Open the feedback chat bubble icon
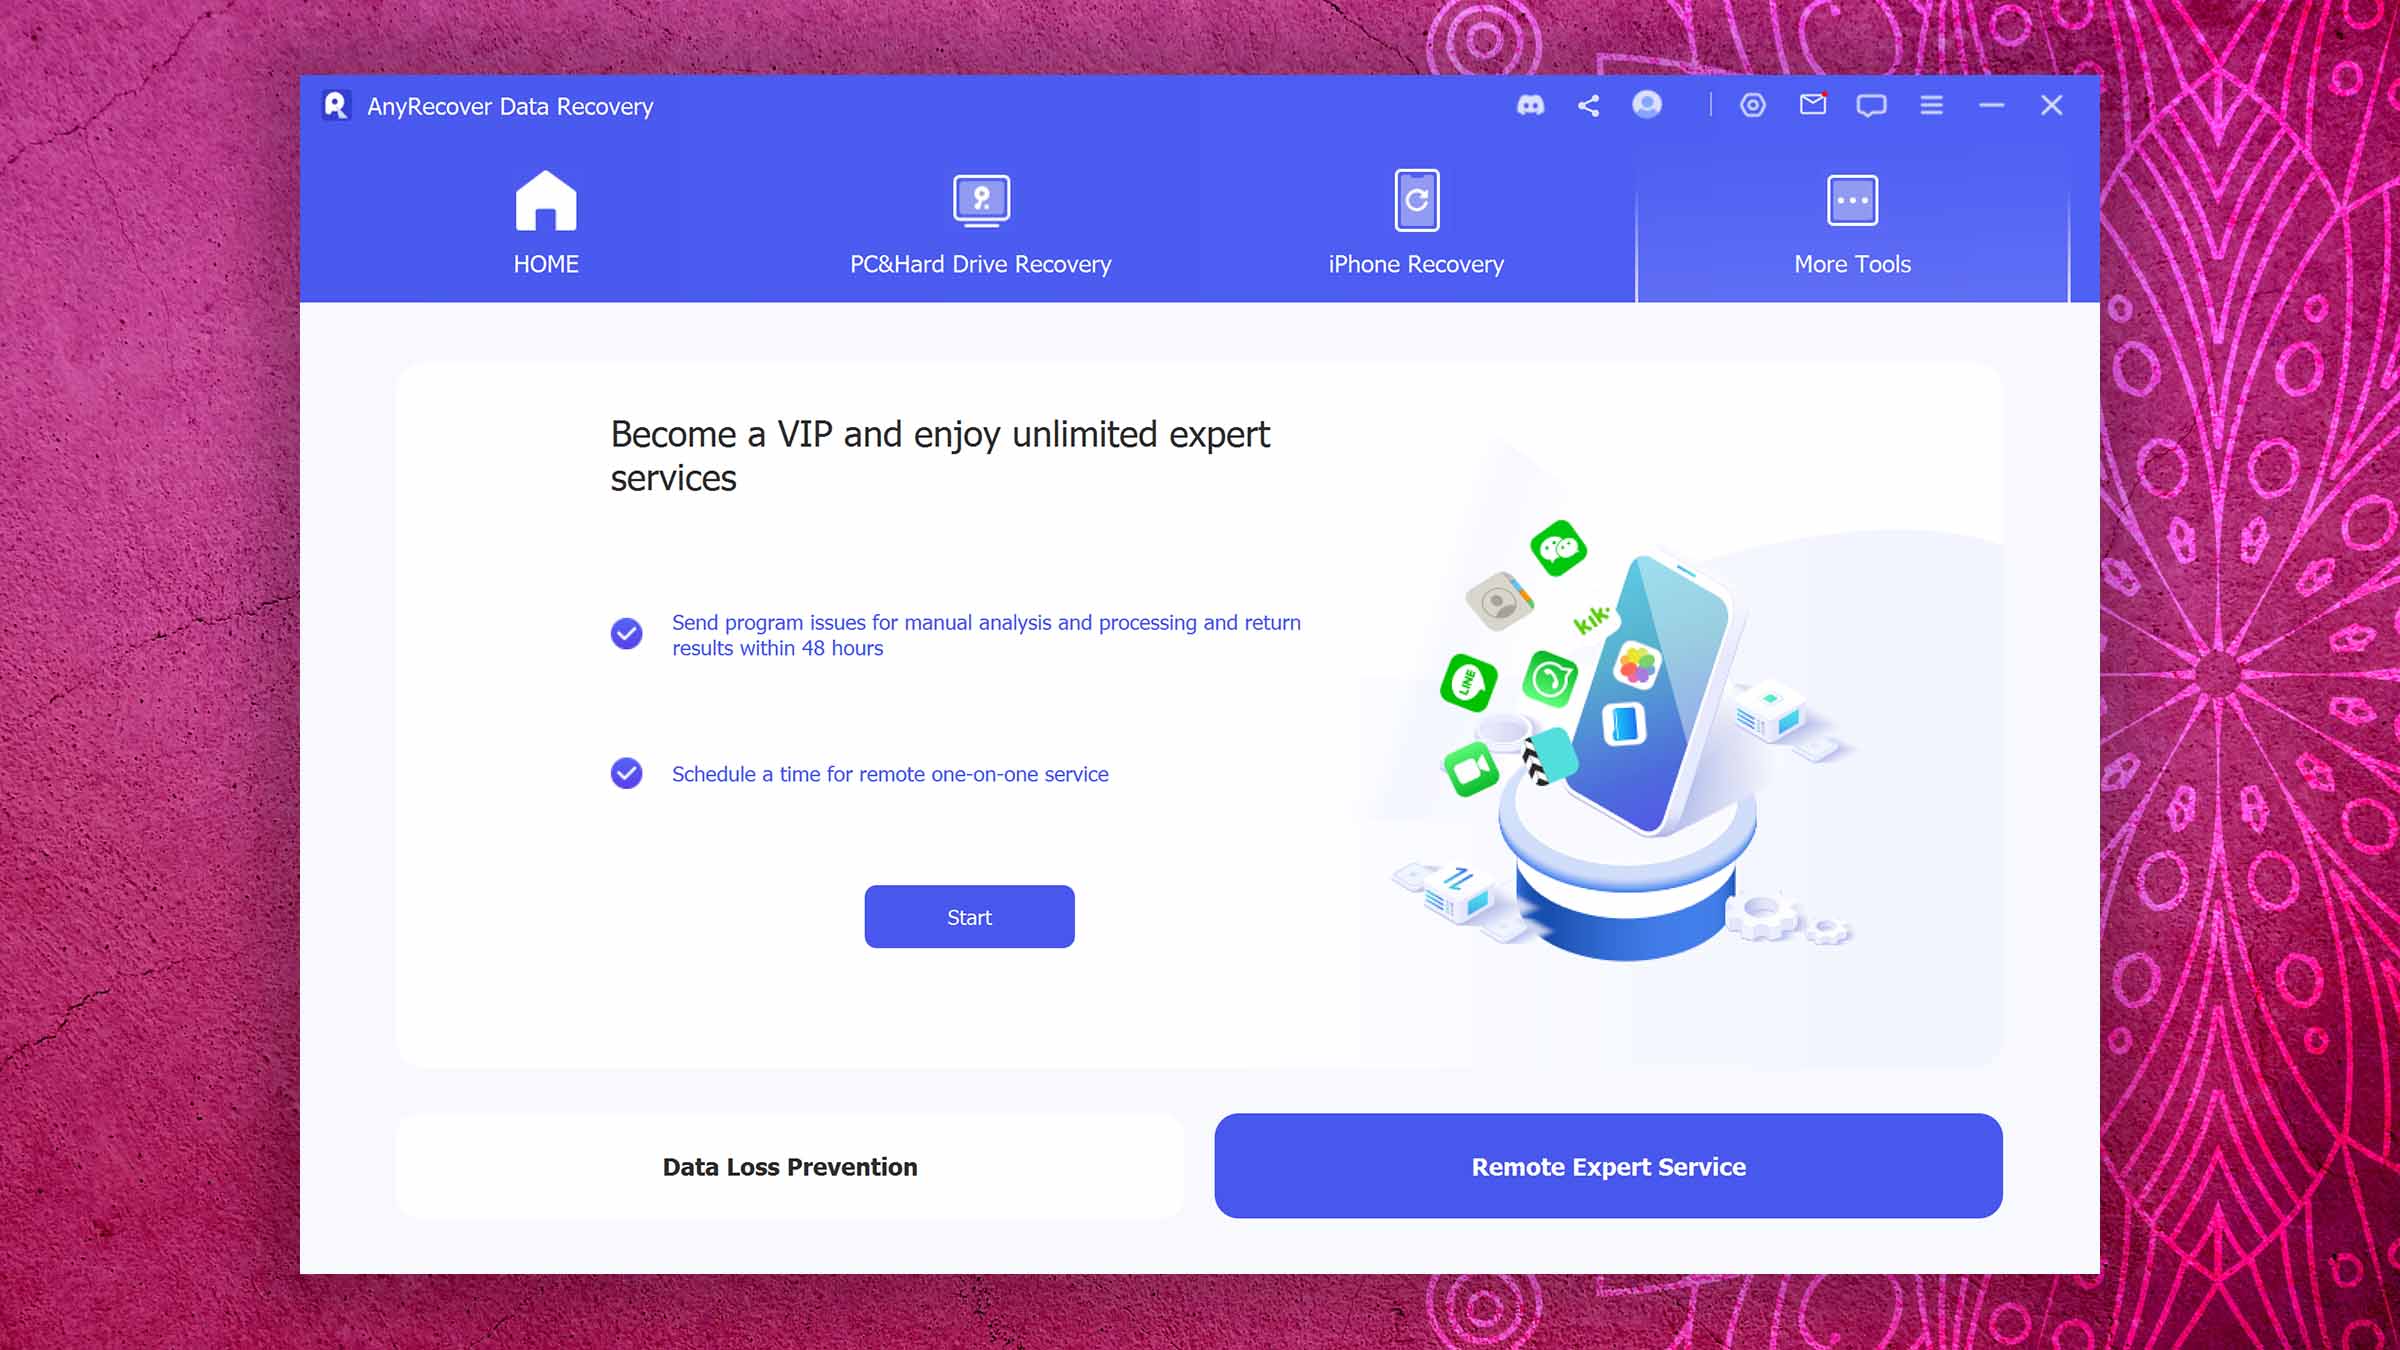This screenshot has width=2400, height=1350. pos(1871,106)
